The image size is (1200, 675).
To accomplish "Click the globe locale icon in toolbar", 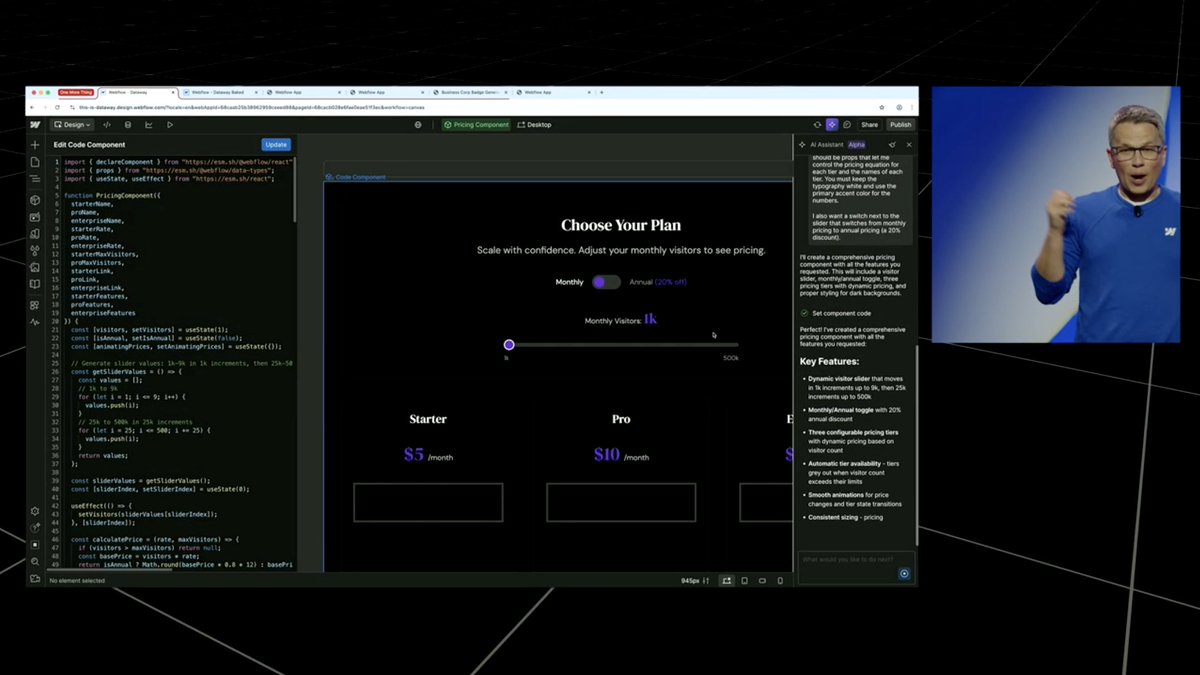I will pos(418,125).
